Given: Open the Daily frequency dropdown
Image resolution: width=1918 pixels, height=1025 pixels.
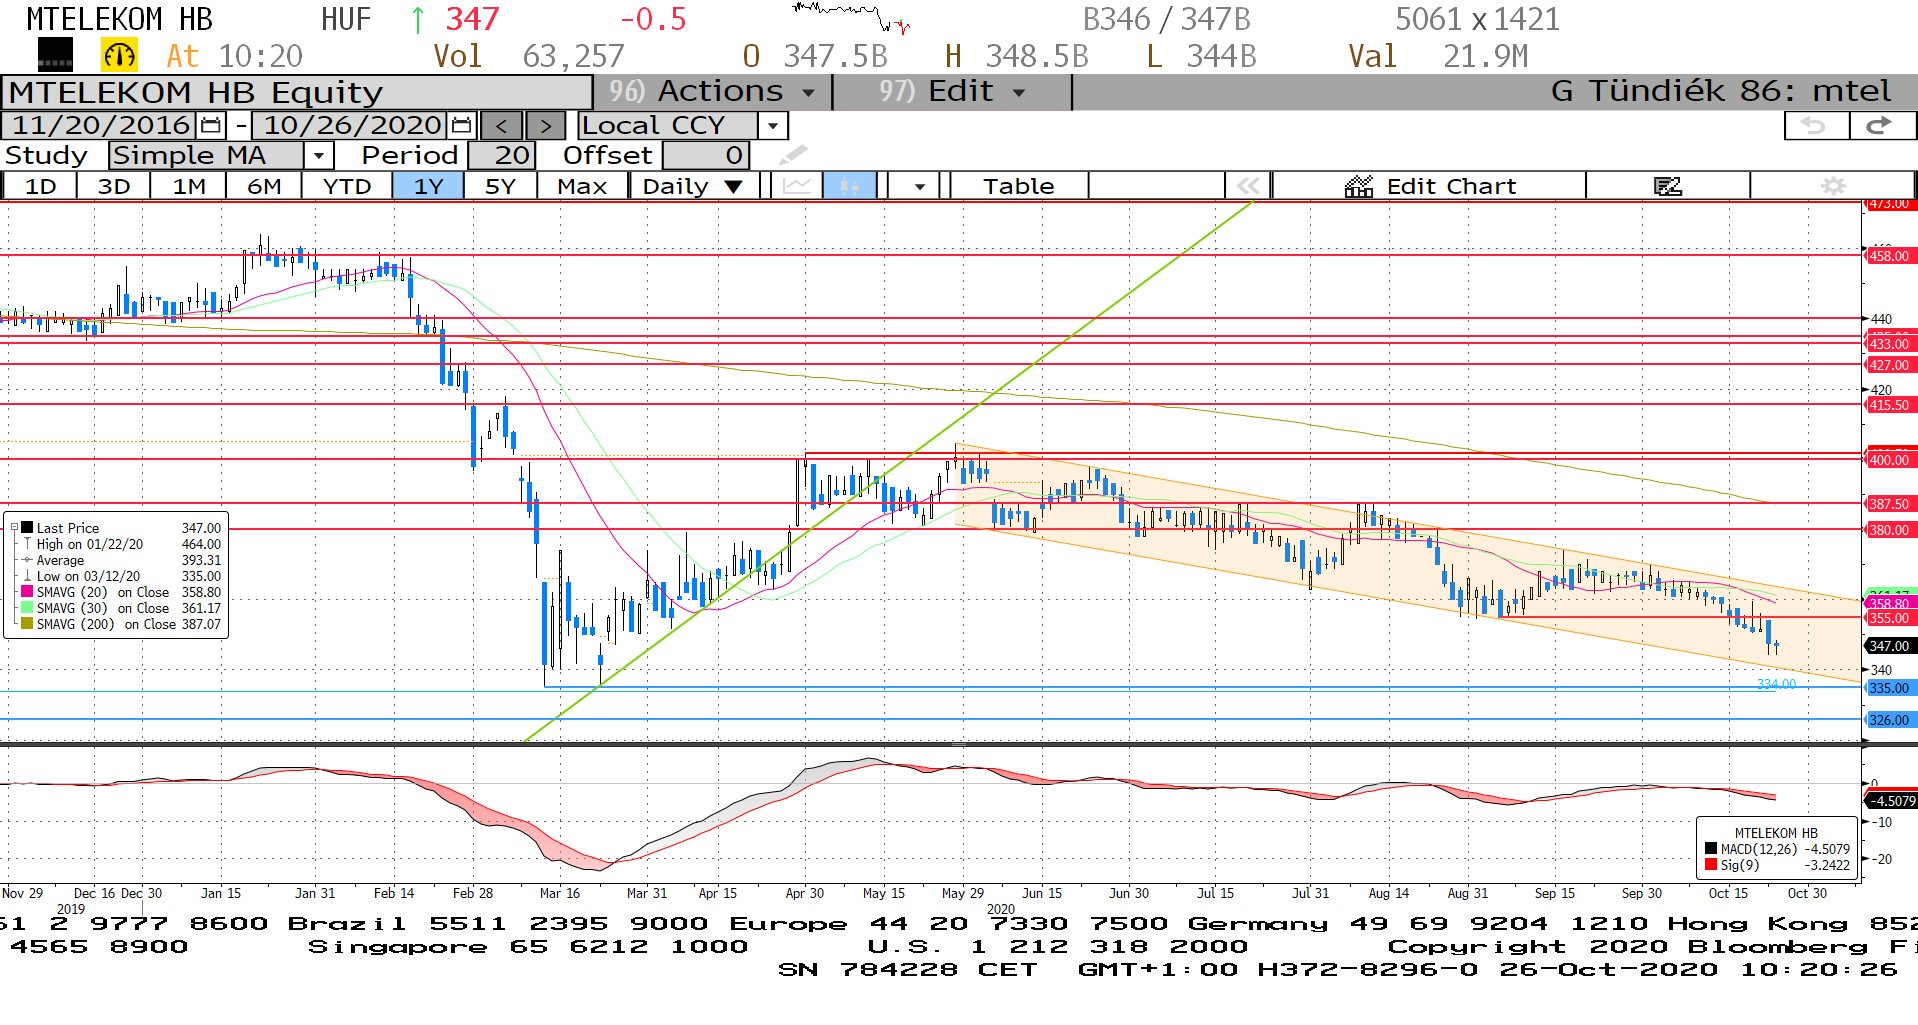Looking at the screenshot, I should point(692,186).
